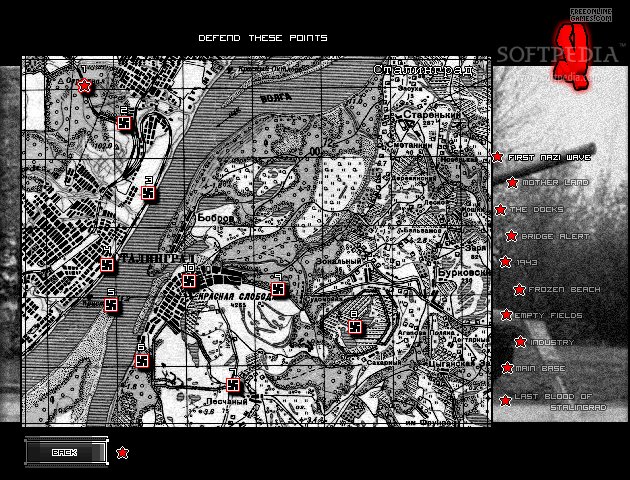The image size is (630, 480).
Task: Click star beside Bridge Alert
Action: (x=511, y=236)
